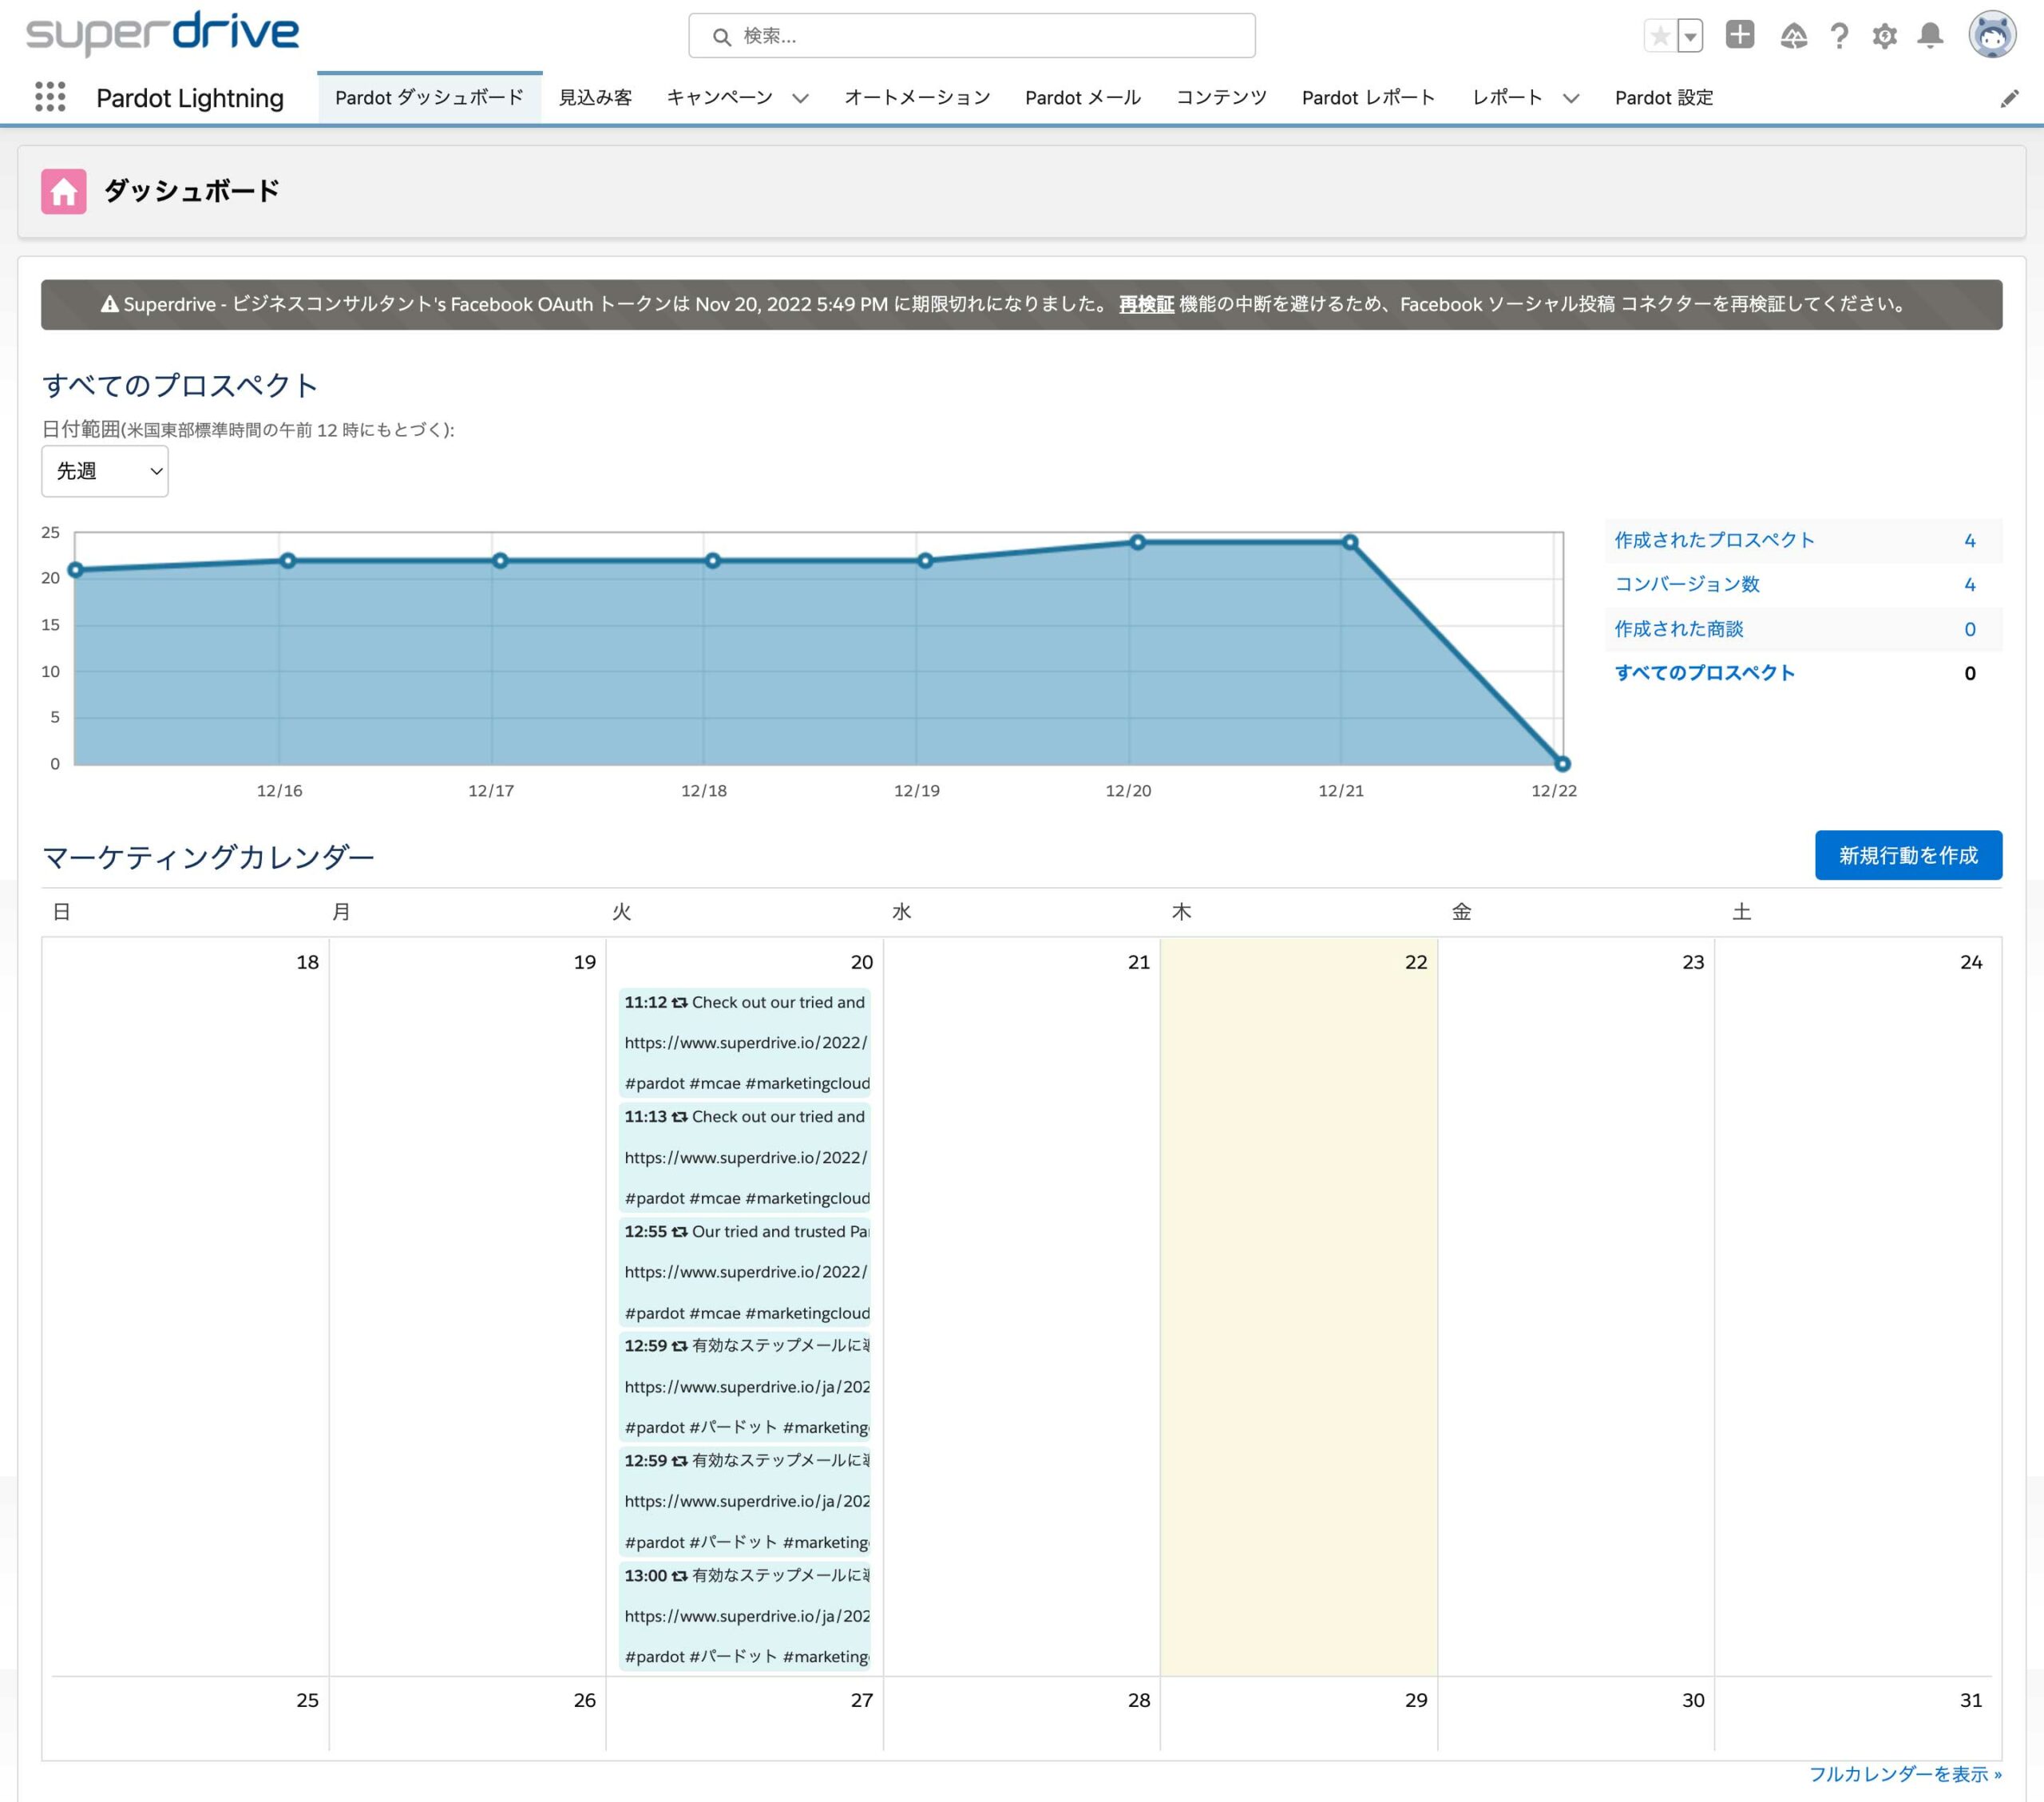Select the すべてのプロスペクト metric link
The height and width of the screenshot is (1802, 2044).
click(1705, 673)
